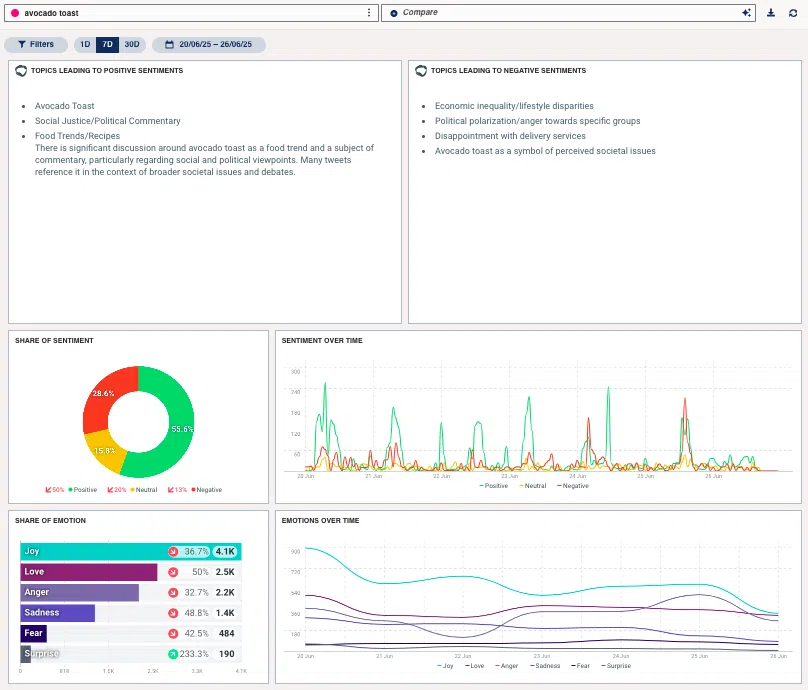Hide the Joy line via Emotions Over Time legend
The image size is (808, 690).
point(446,665)
